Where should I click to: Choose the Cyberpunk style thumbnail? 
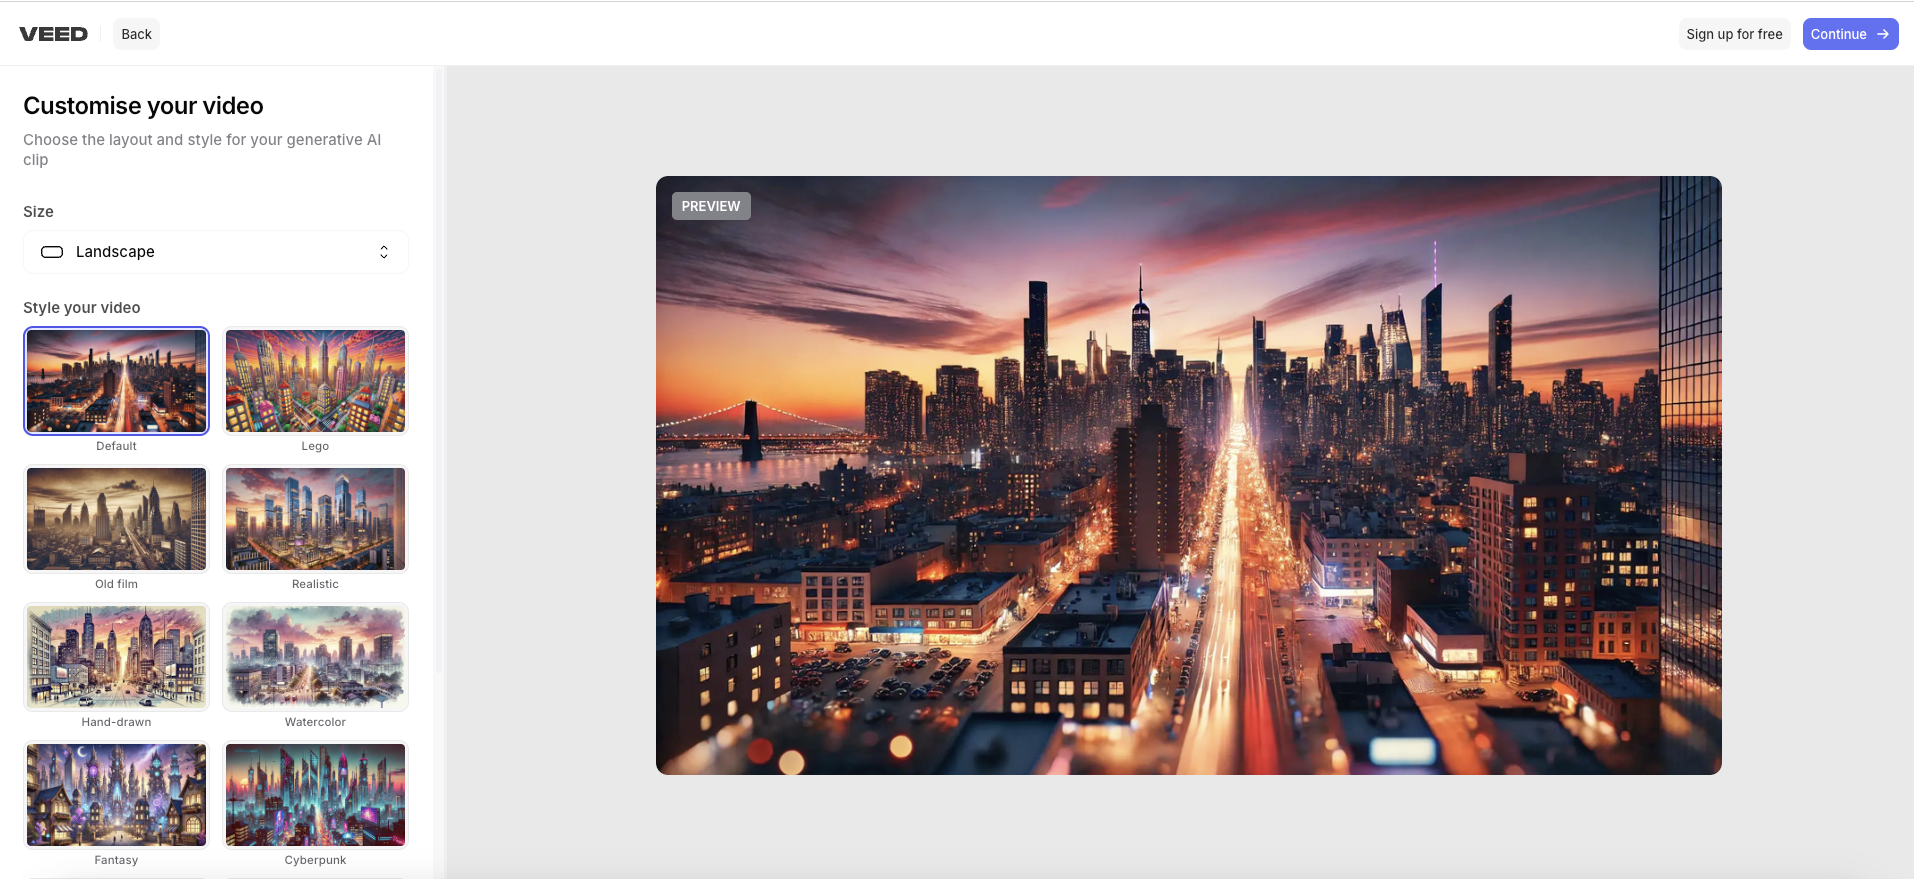click(316, 795)
